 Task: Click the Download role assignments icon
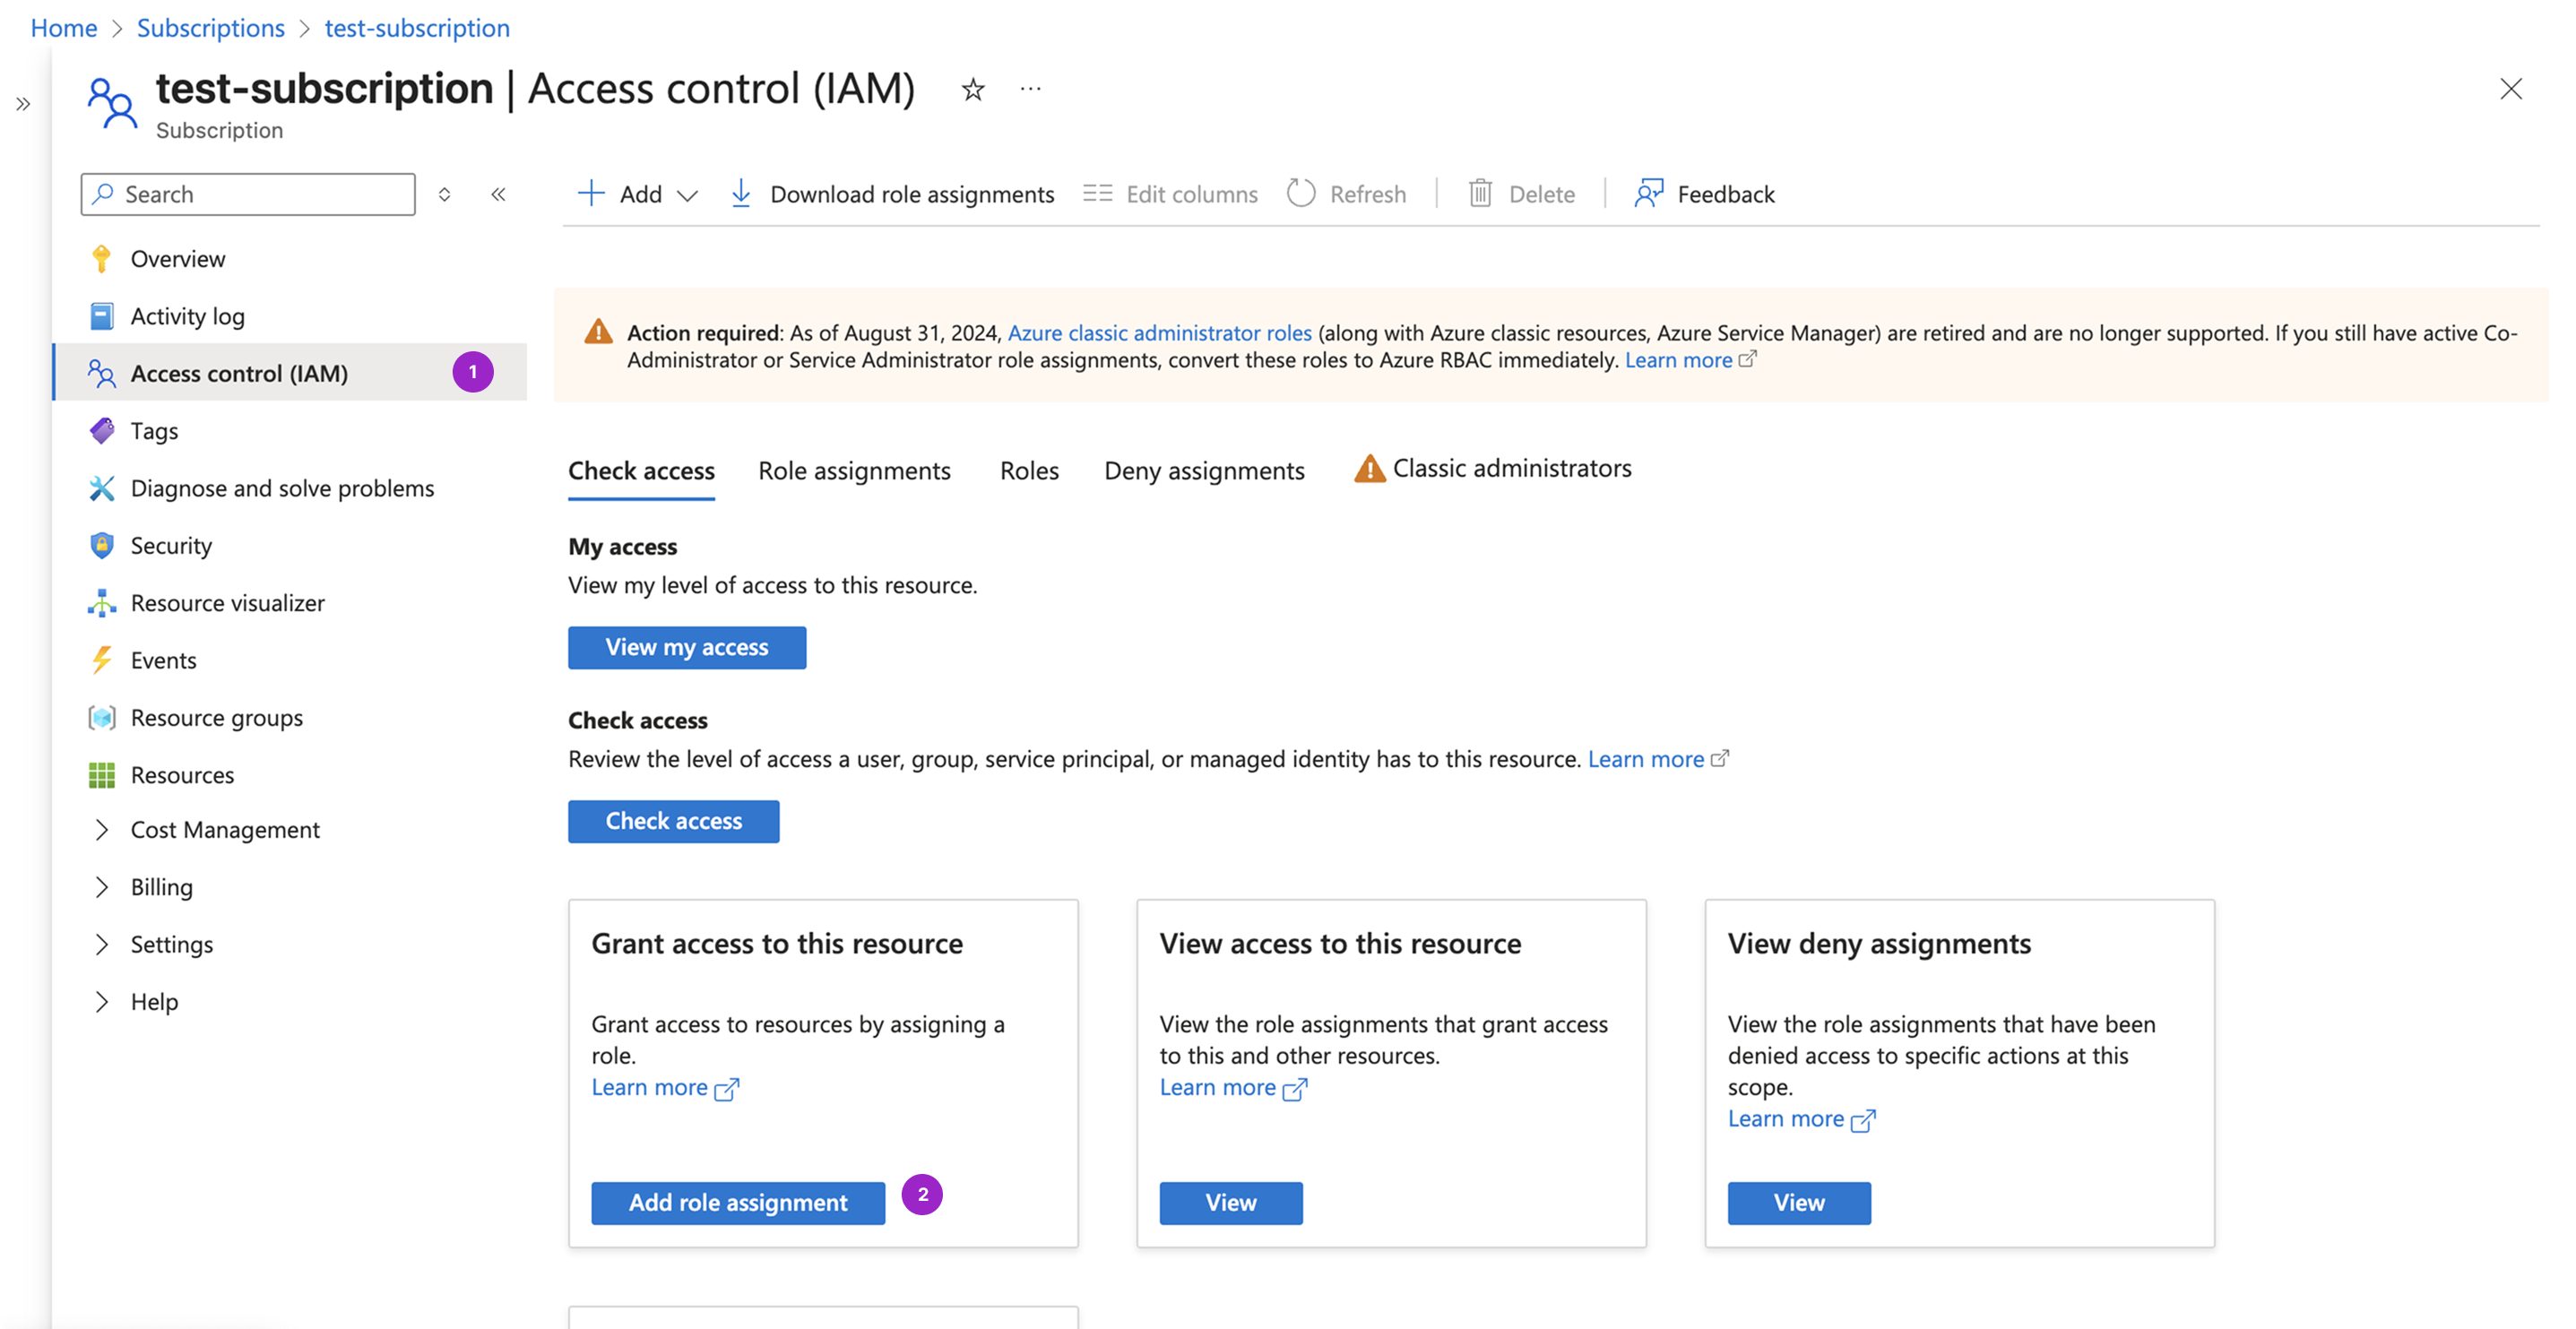pos(741,193)
